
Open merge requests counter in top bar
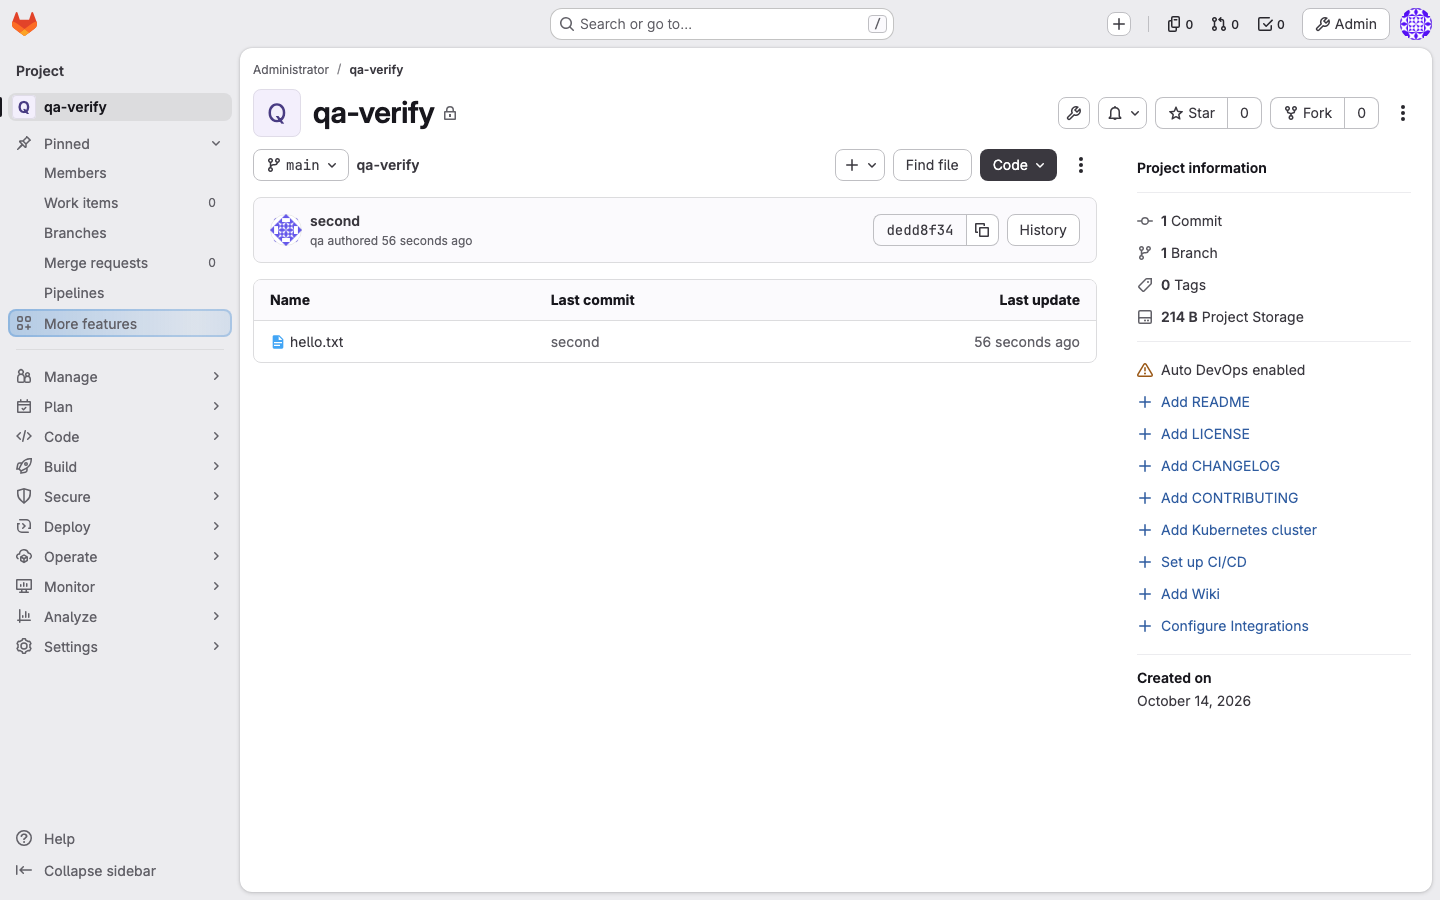click(x=1225, y=24)
